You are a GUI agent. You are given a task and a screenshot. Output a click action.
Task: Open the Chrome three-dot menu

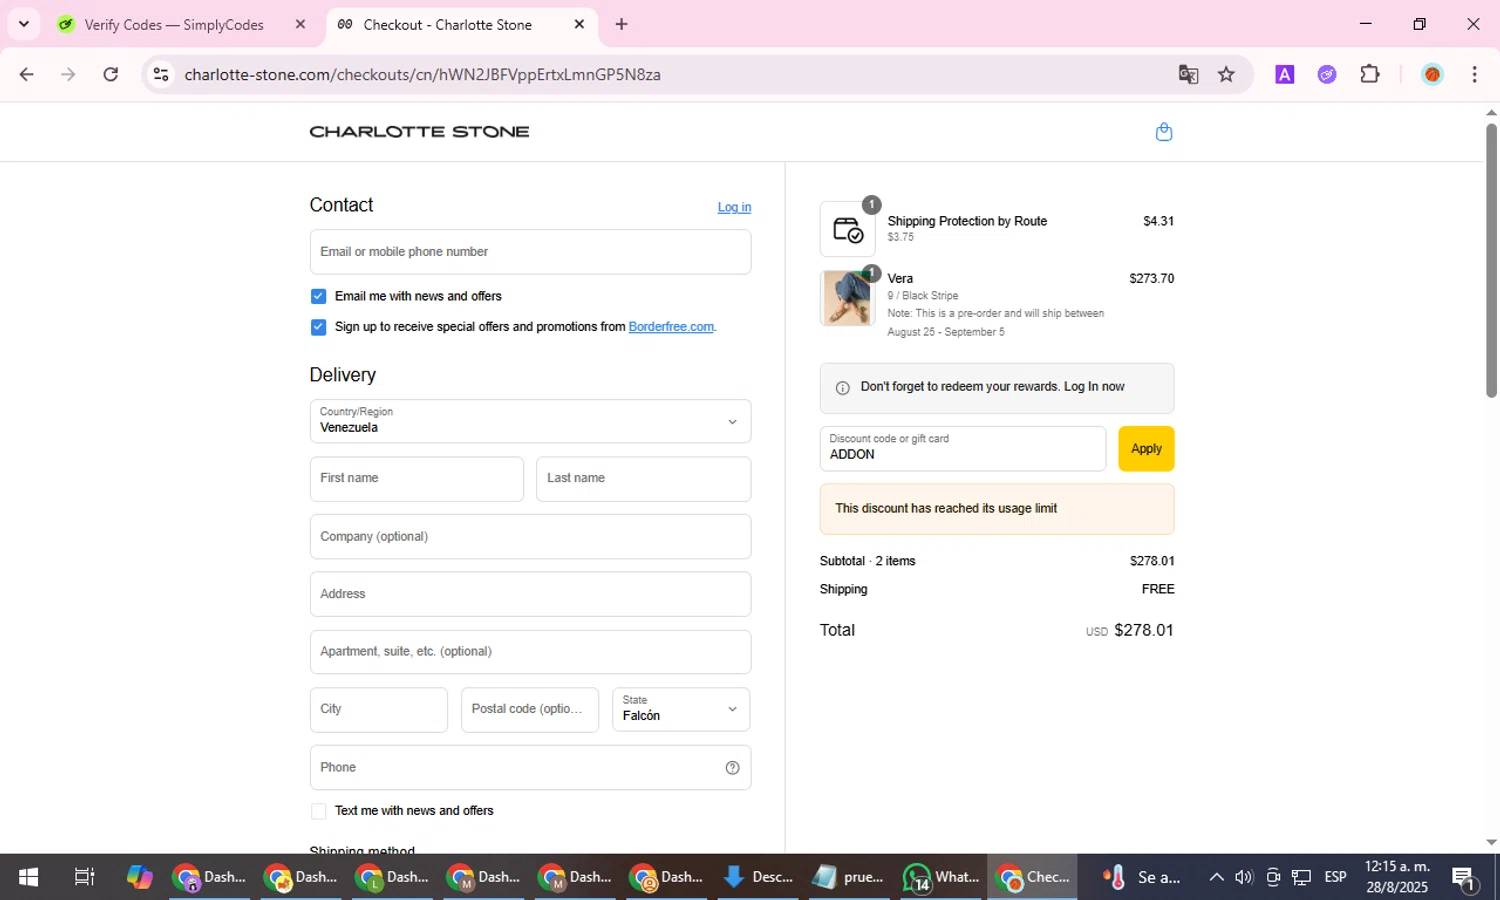[1474, 74]
